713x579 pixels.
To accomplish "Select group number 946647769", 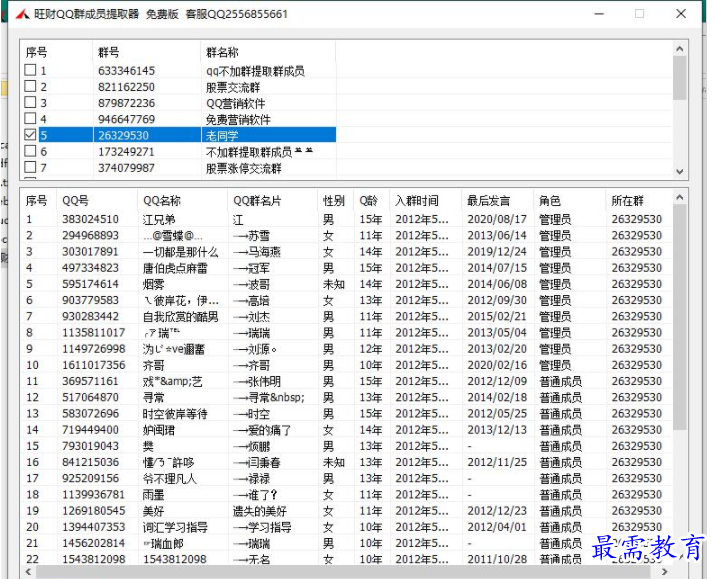I will 126,119.
